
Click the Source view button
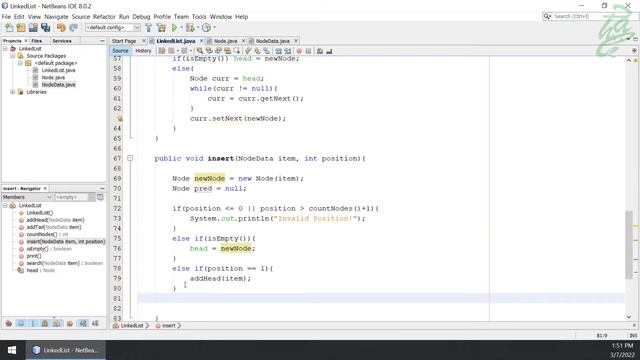click(x=120, y=51)
